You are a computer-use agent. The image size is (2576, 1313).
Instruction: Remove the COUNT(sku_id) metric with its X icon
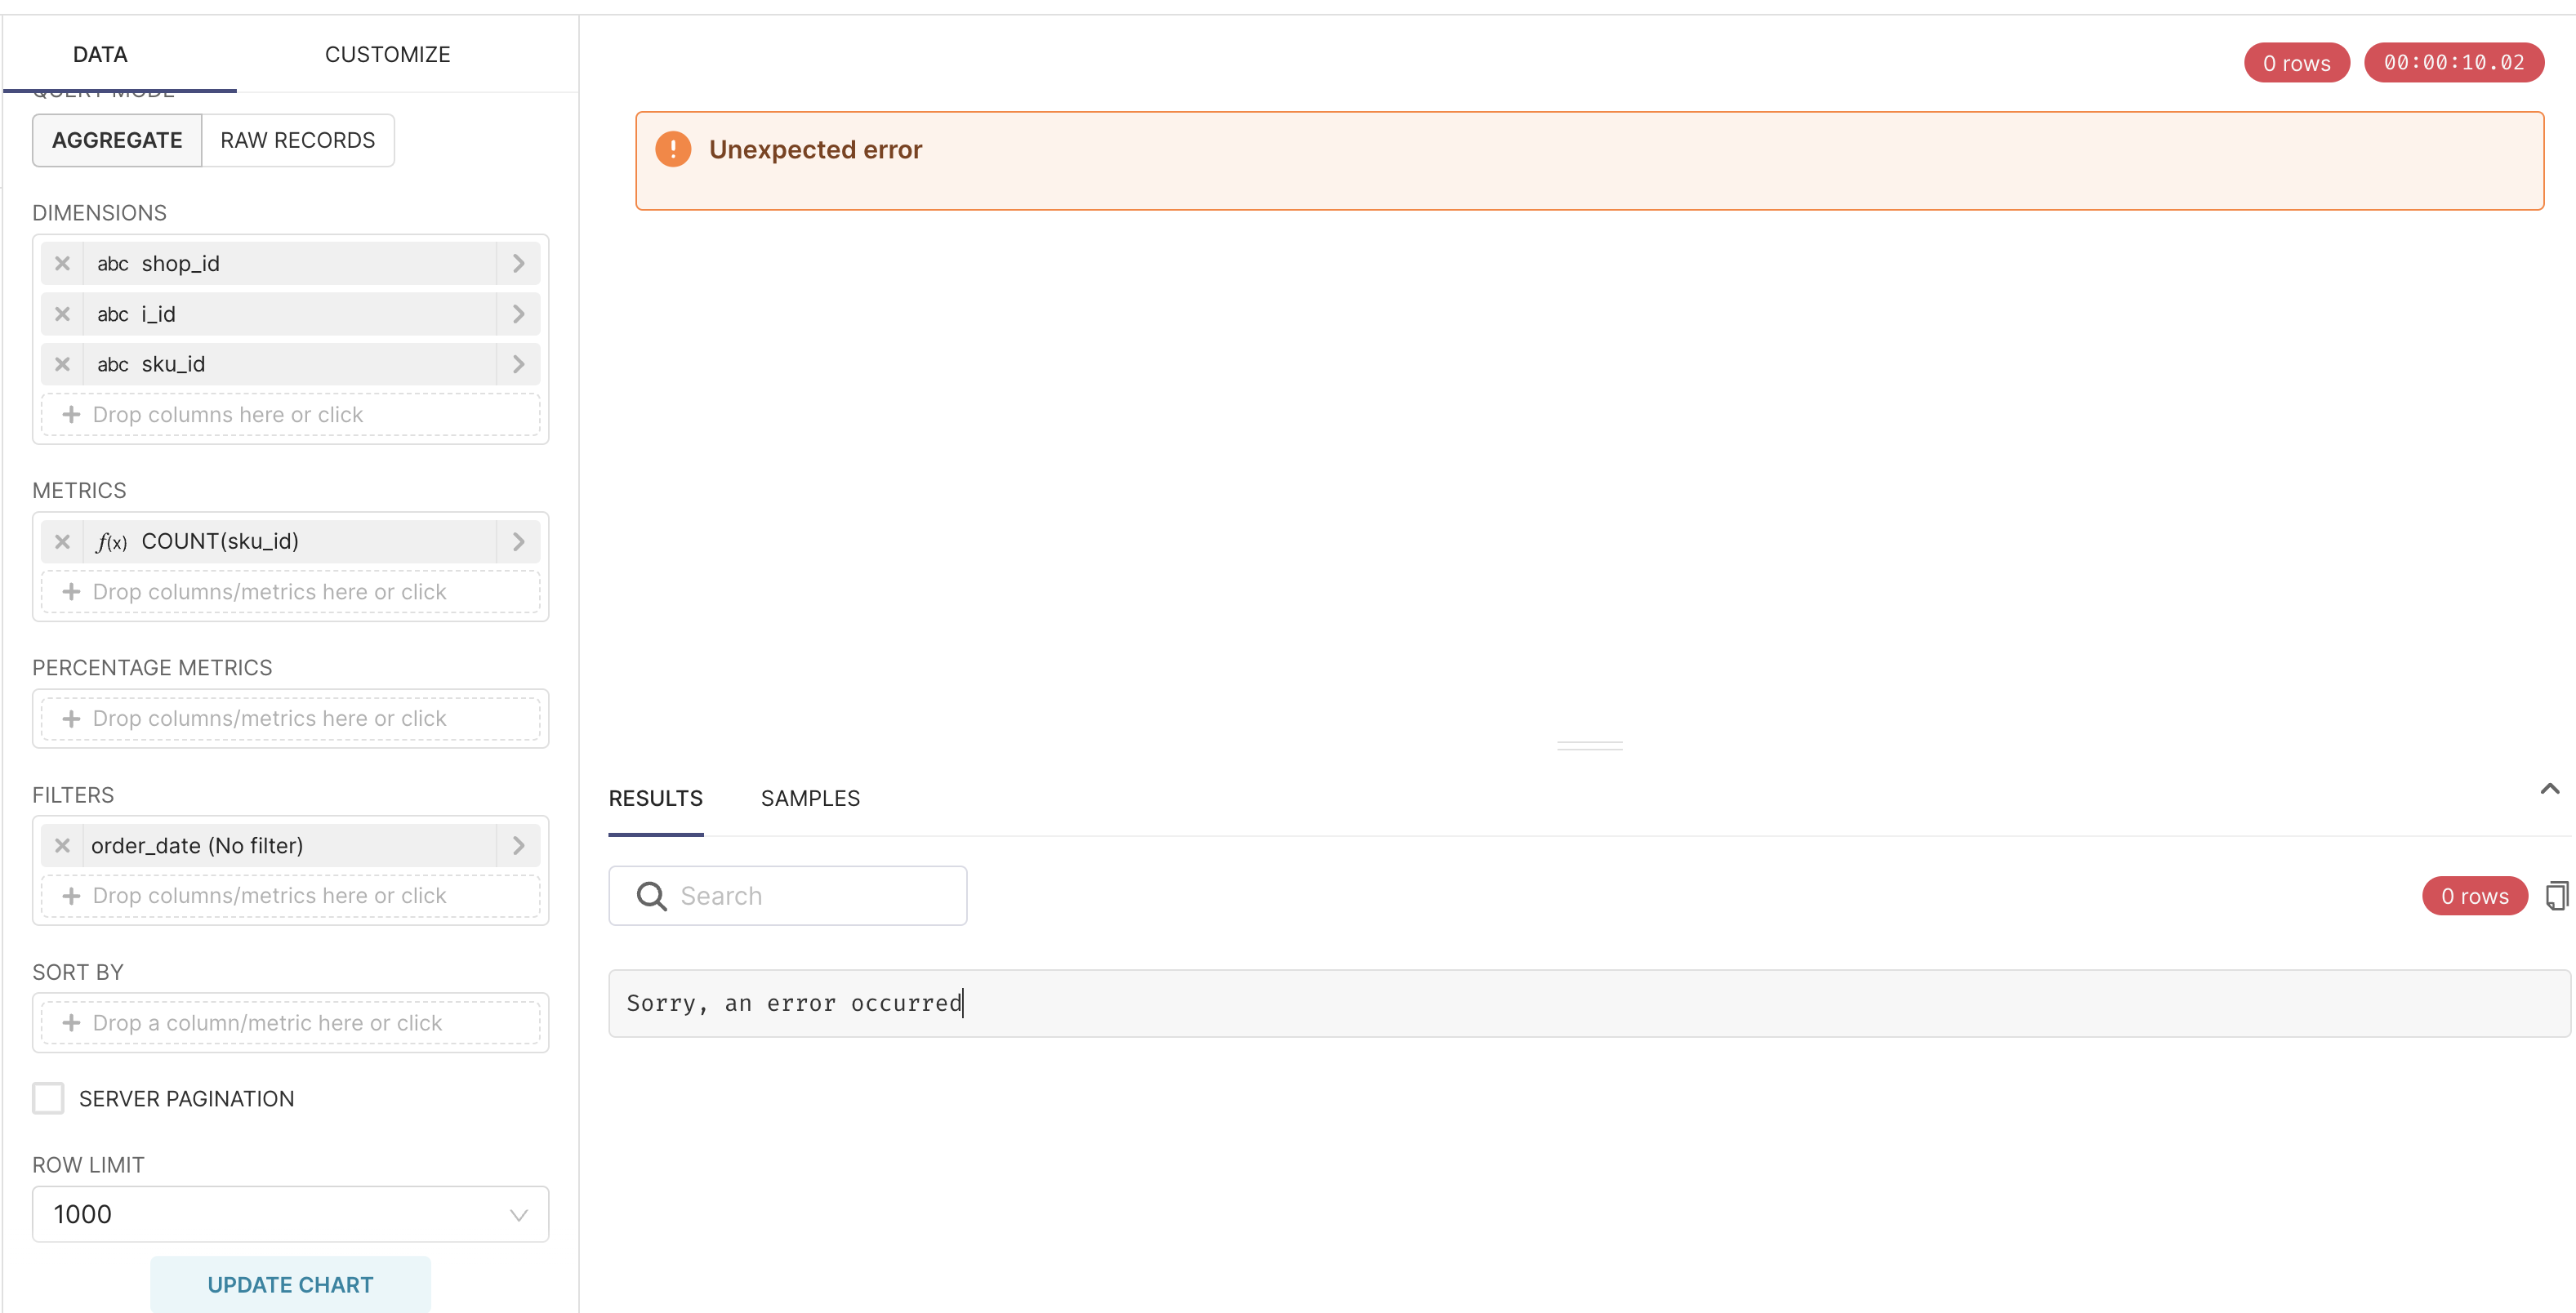coord(62,541)
